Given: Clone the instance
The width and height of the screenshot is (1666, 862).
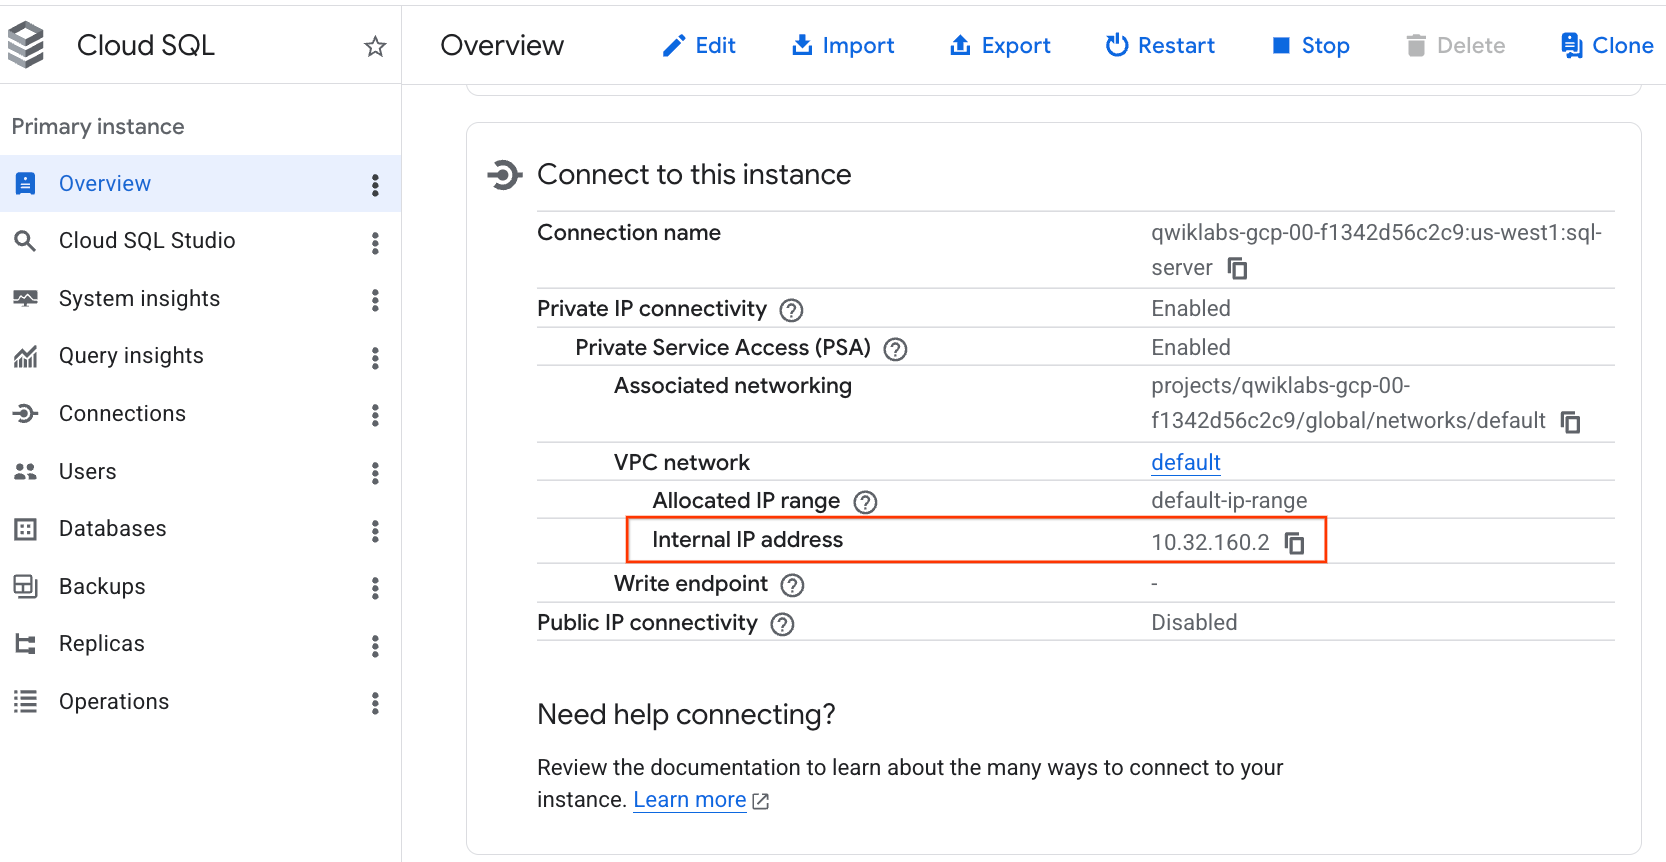Looking at the screenshot, I should tap(1607, 46).
